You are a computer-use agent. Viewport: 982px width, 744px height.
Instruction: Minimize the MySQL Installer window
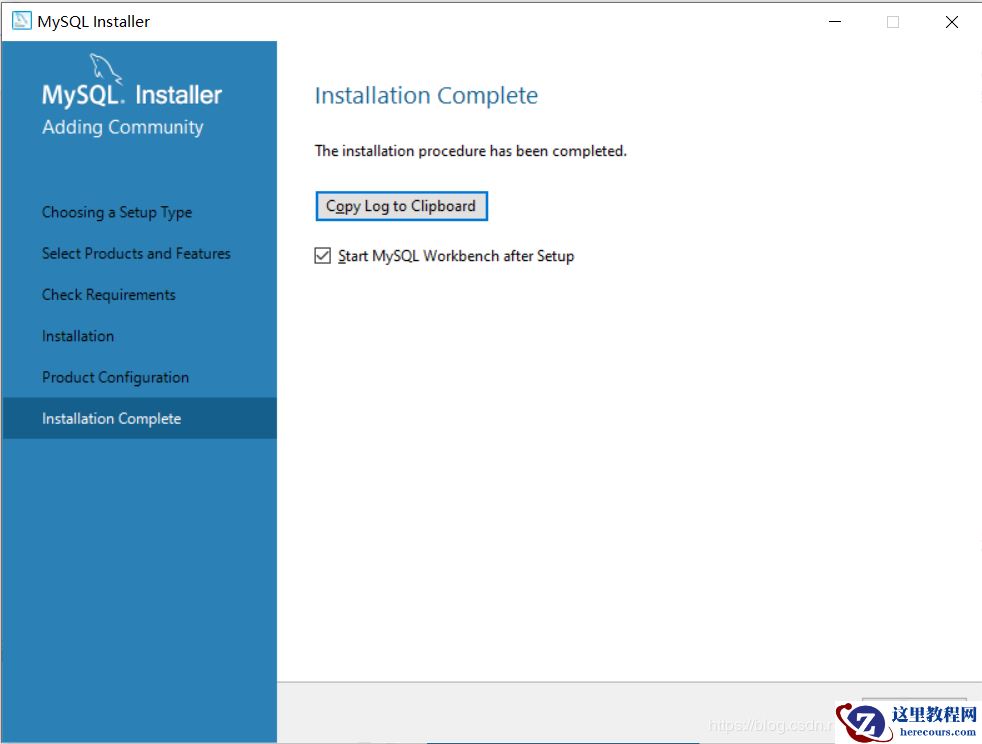point(835,21)
